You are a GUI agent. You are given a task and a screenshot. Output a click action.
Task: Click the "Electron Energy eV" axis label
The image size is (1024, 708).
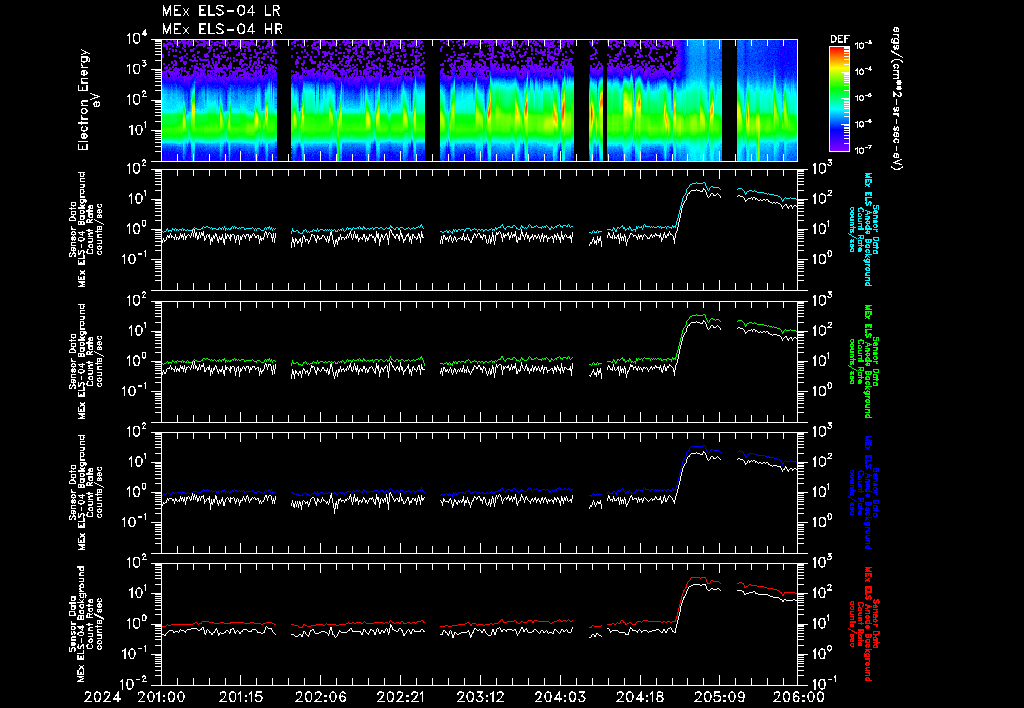[88, 100]
